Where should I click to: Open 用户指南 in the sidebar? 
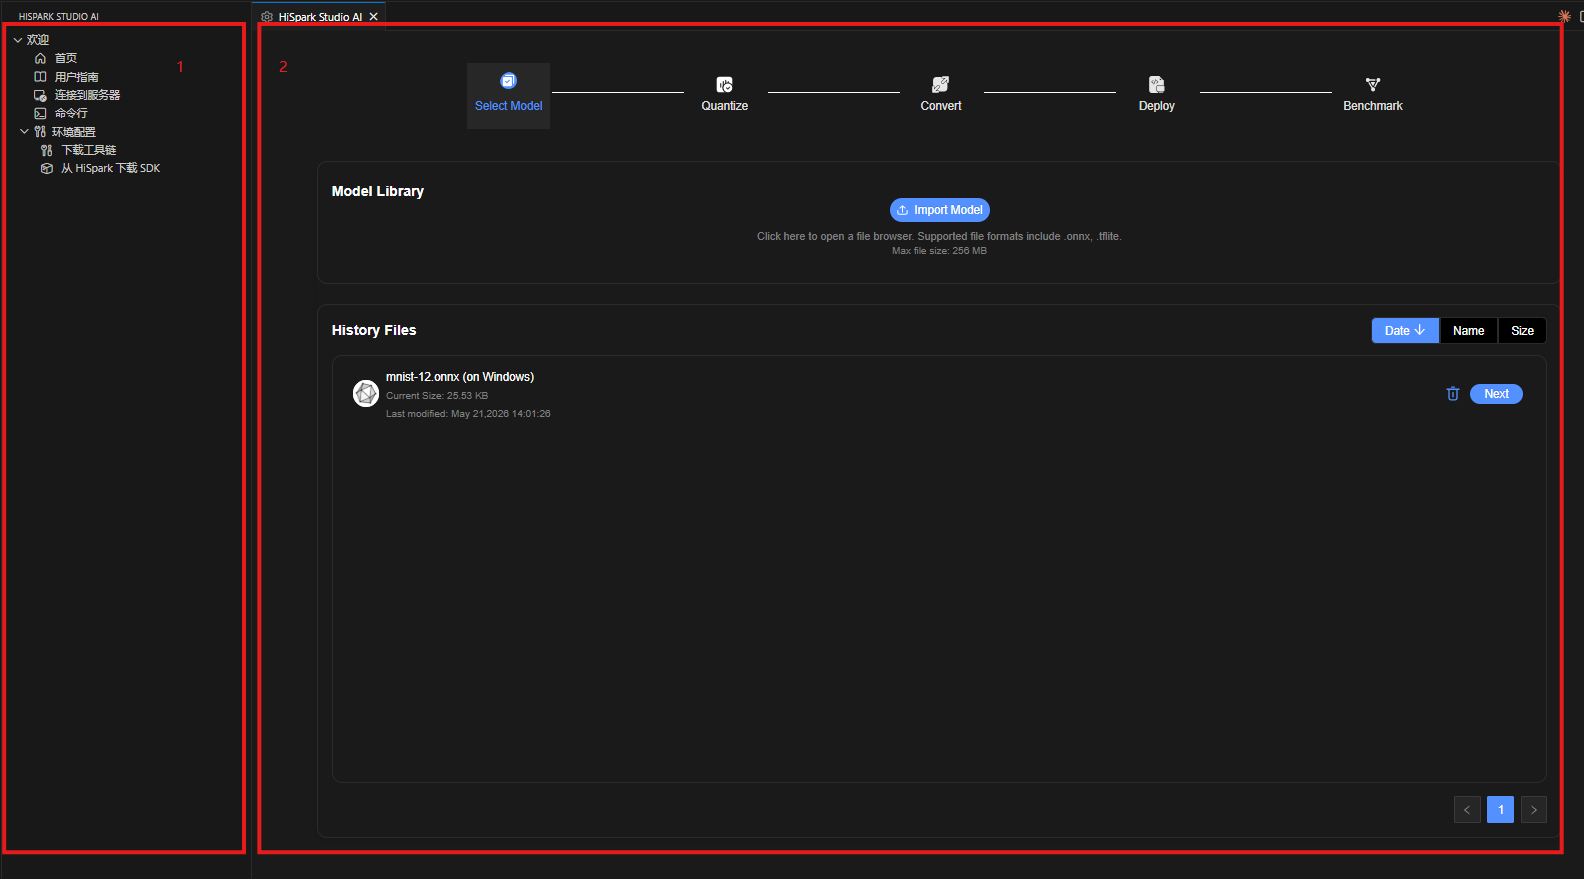pos(77,77)
